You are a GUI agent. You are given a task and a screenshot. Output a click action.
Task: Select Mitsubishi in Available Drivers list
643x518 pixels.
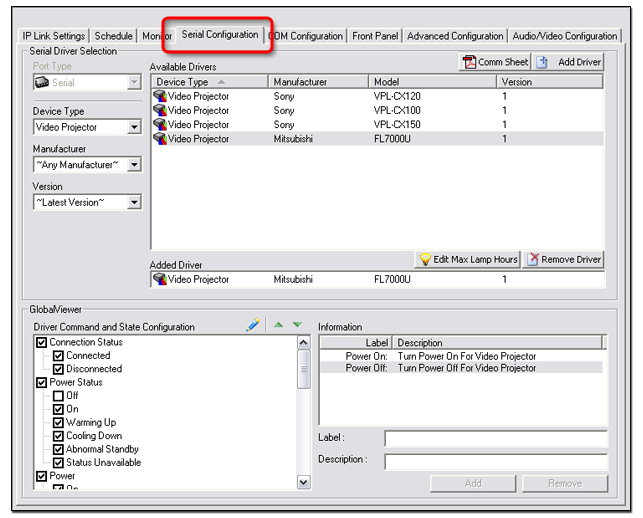point(293,139)
